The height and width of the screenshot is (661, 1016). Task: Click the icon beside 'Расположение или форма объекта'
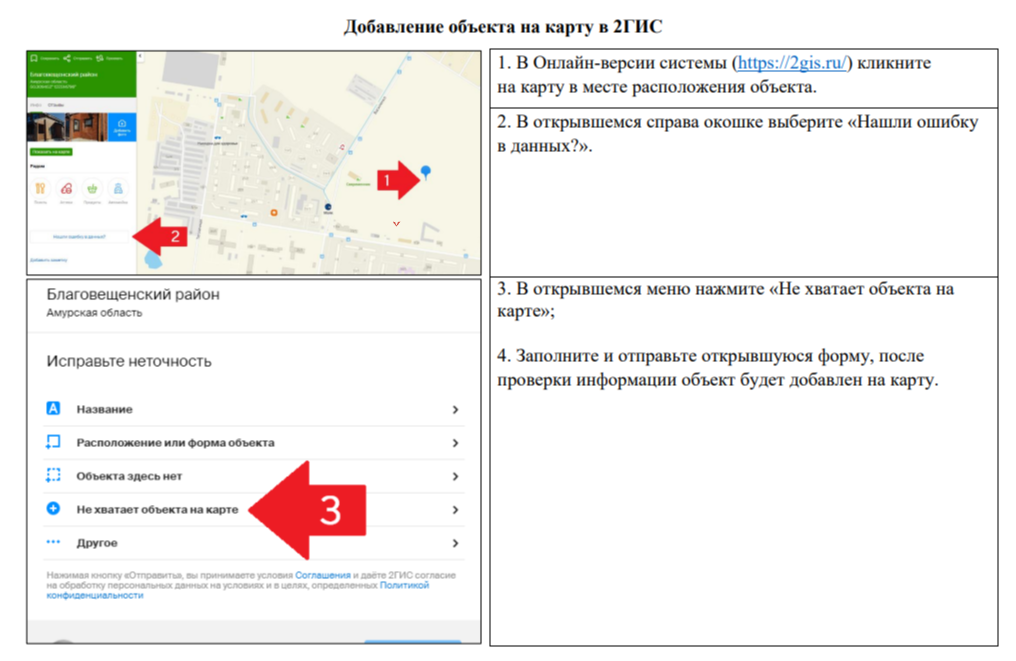tap(53, 442)
